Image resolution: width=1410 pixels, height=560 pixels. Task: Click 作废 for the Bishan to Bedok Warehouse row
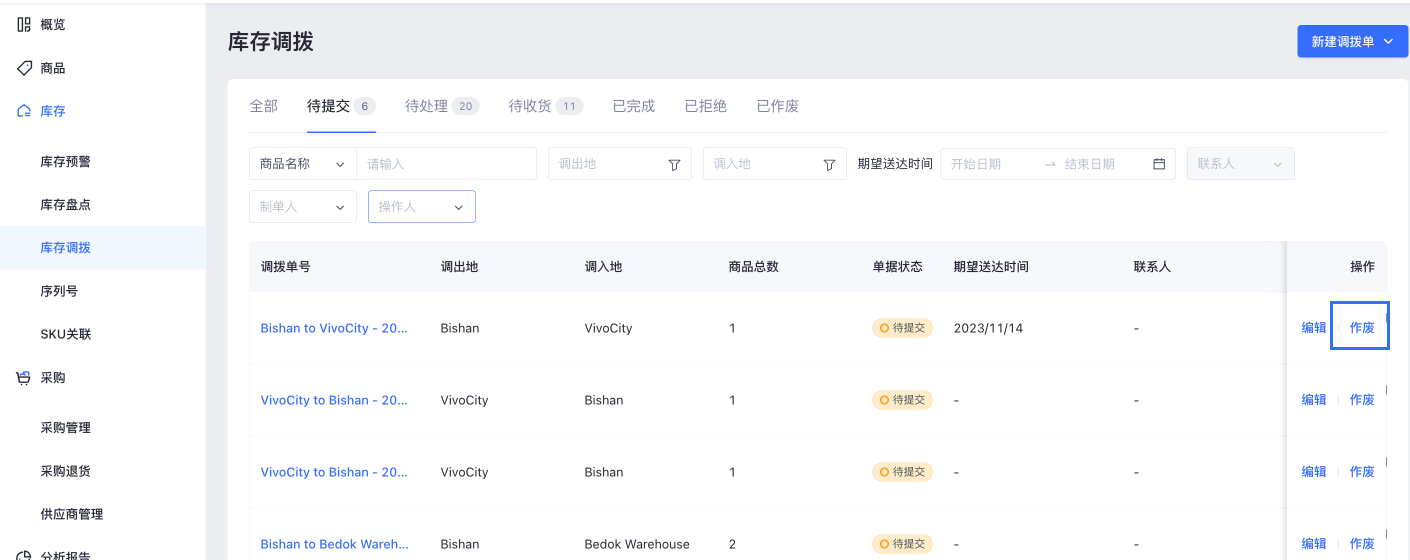tap(1362, 544)
